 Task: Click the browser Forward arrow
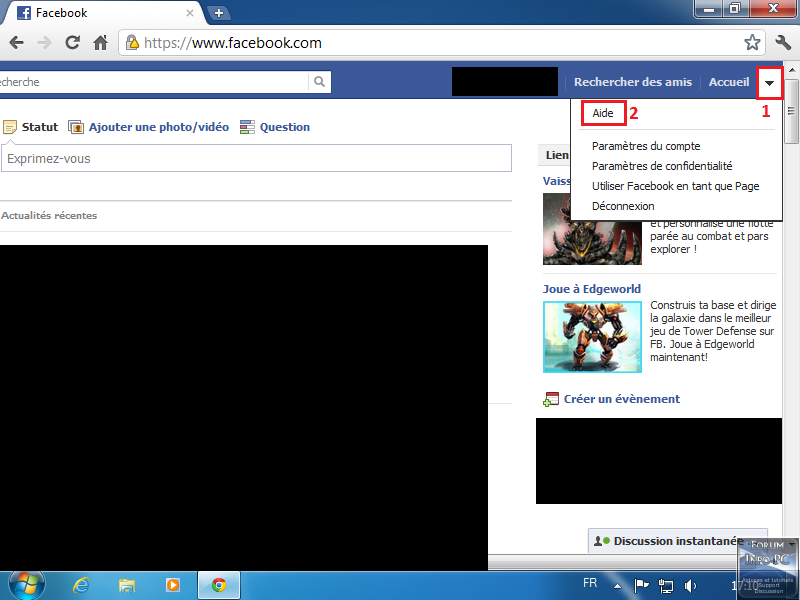(x=44, y=42)
